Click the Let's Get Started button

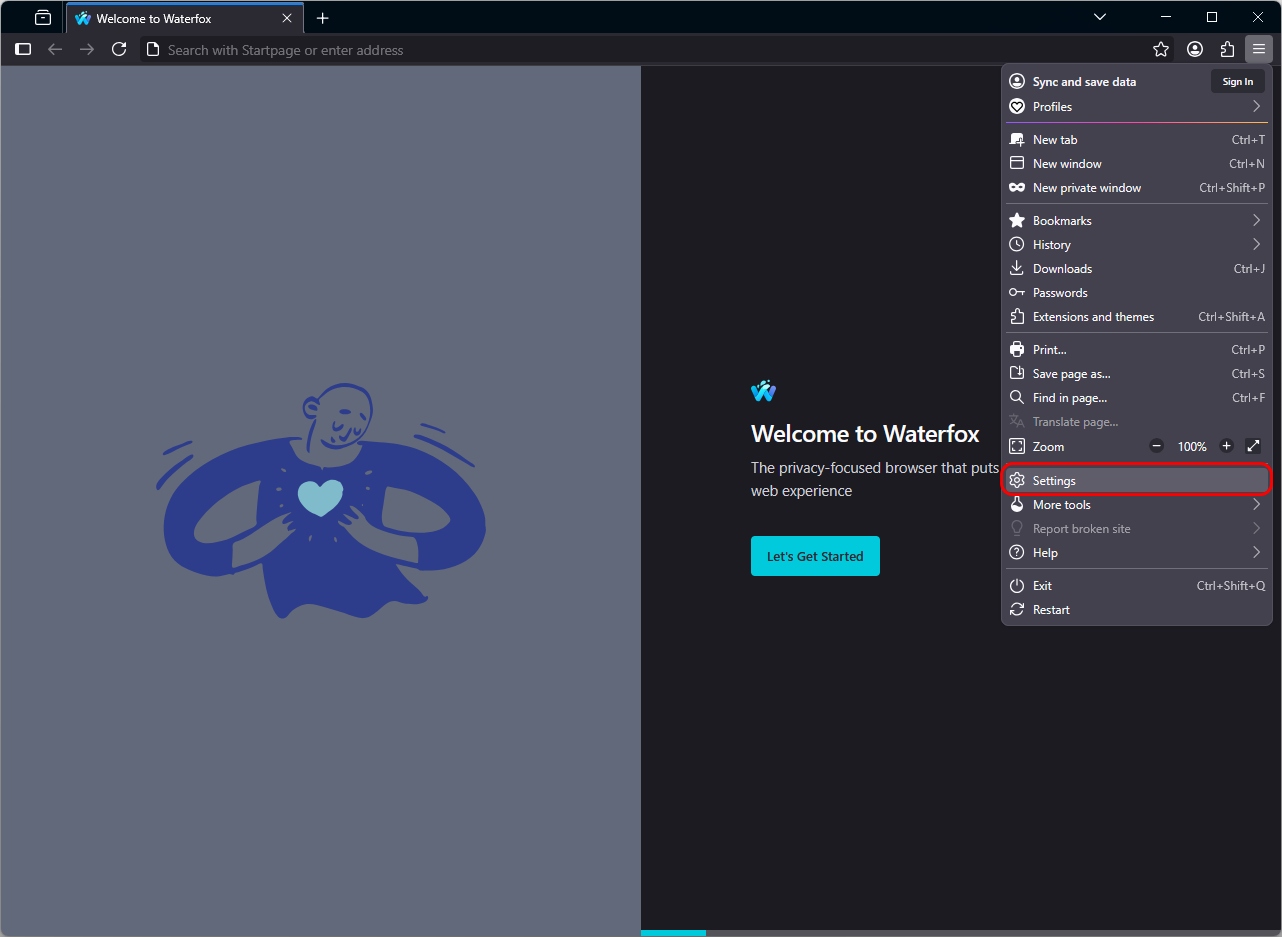[815, 556]
